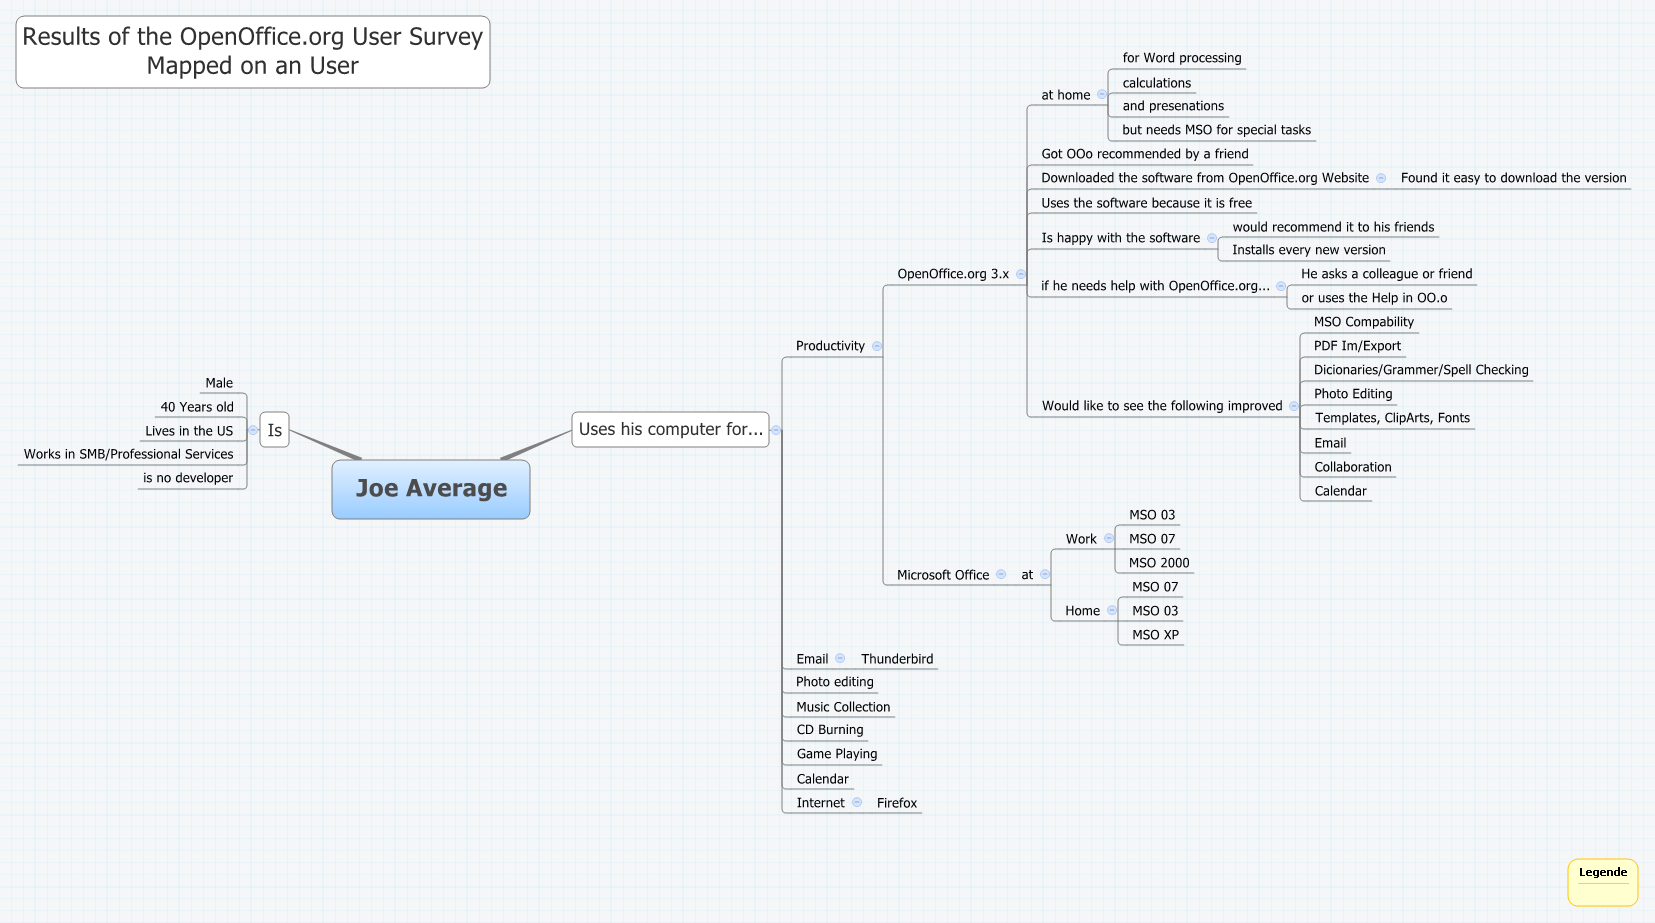The height and width of the screenshot is (923, 1655).
Task: Collapse the Work node toggle
Action: pyautogui.click(x=1109, y=538)
